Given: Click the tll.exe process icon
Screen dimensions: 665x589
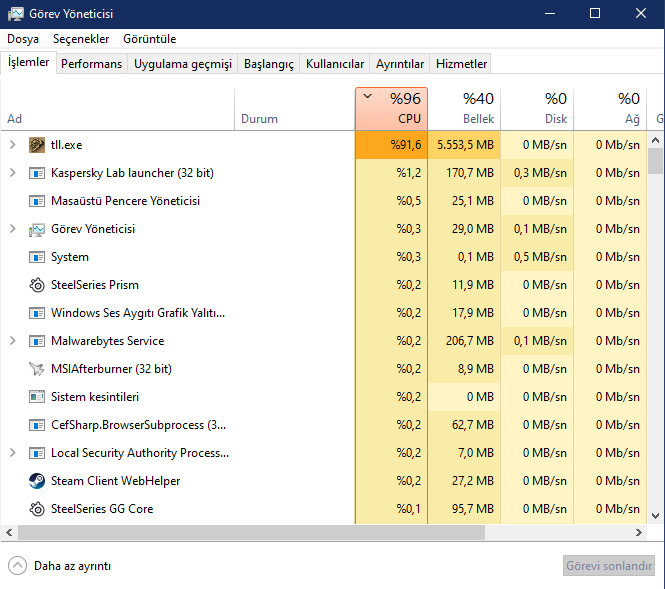Looking at the screenshot, I should tap(37, 145).
